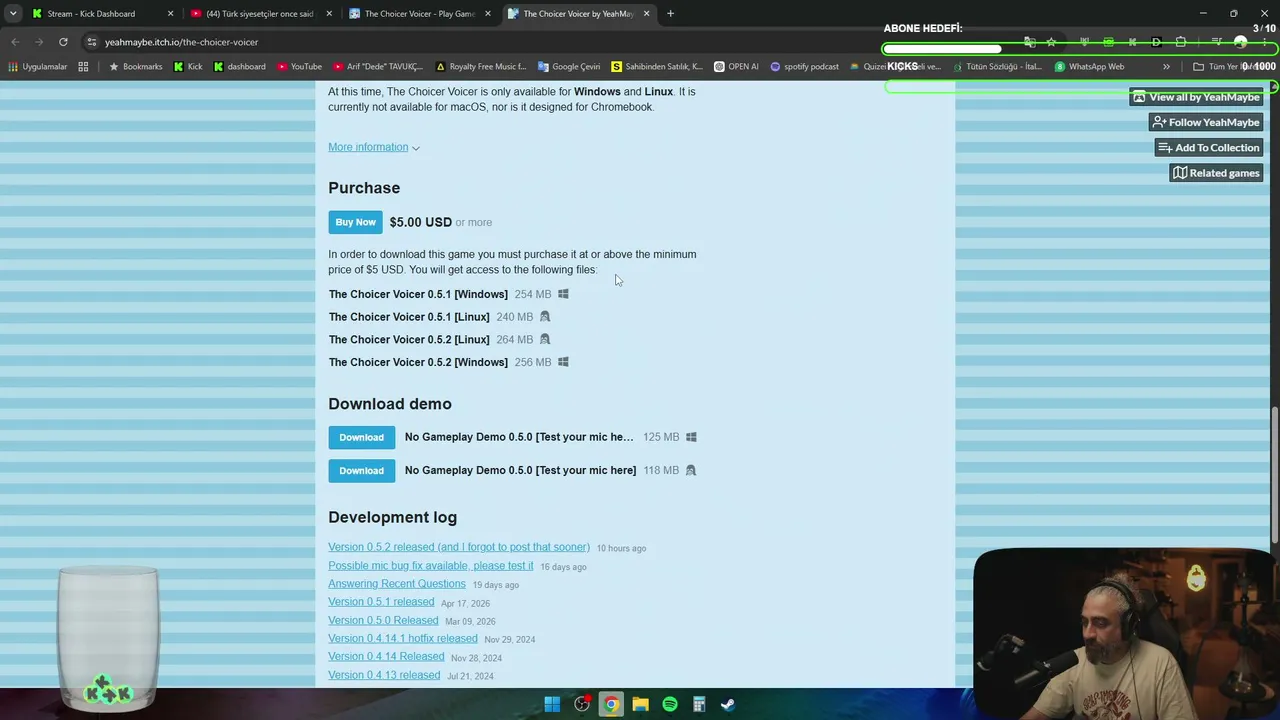Click View all by YeahMaybe button

(1196, 97)
